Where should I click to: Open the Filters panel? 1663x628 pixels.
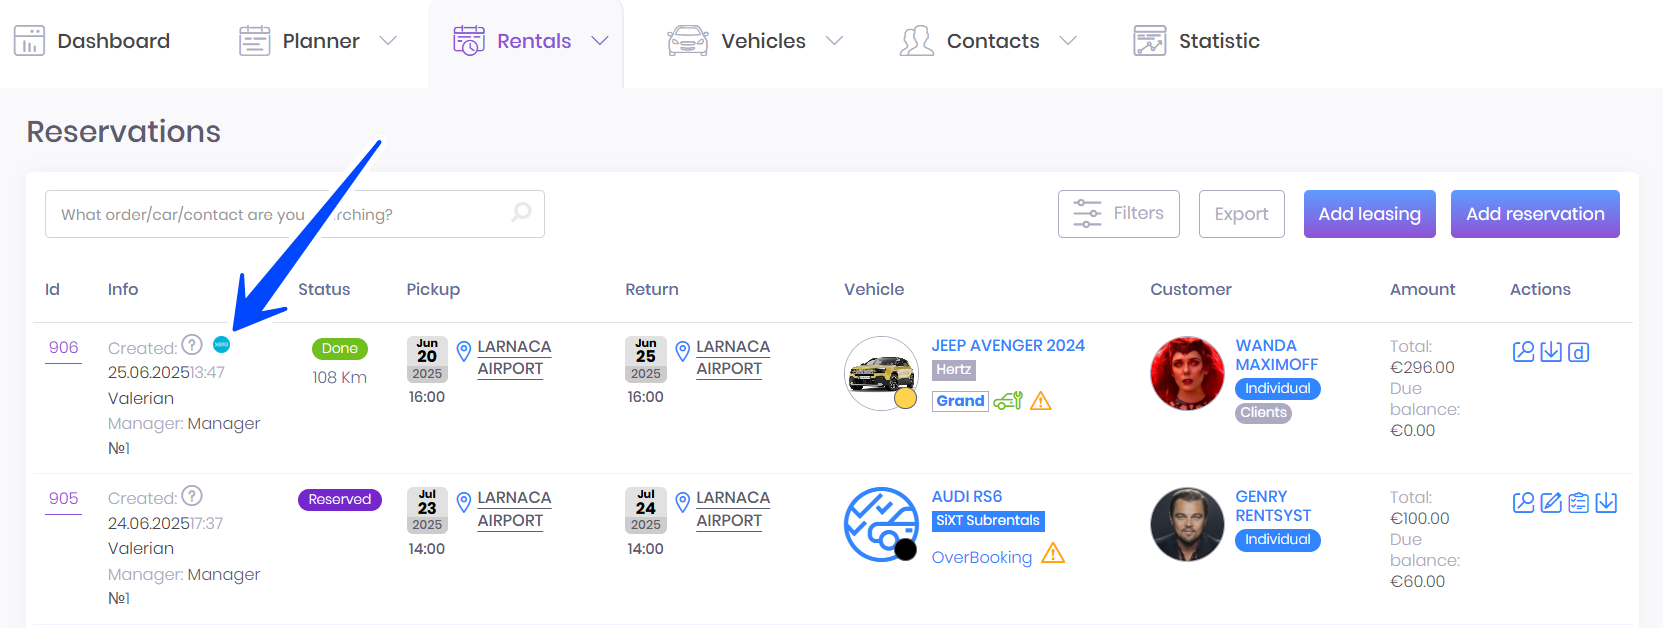pyautogui.click(x=1118, y=214)
